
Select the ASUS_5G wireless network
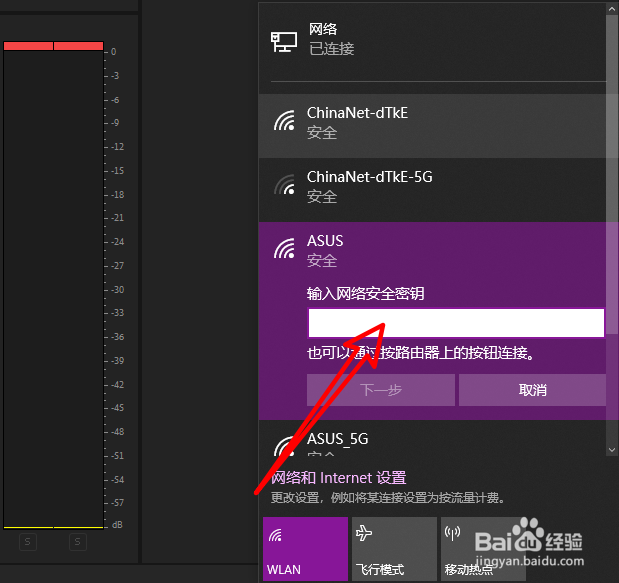432,440
